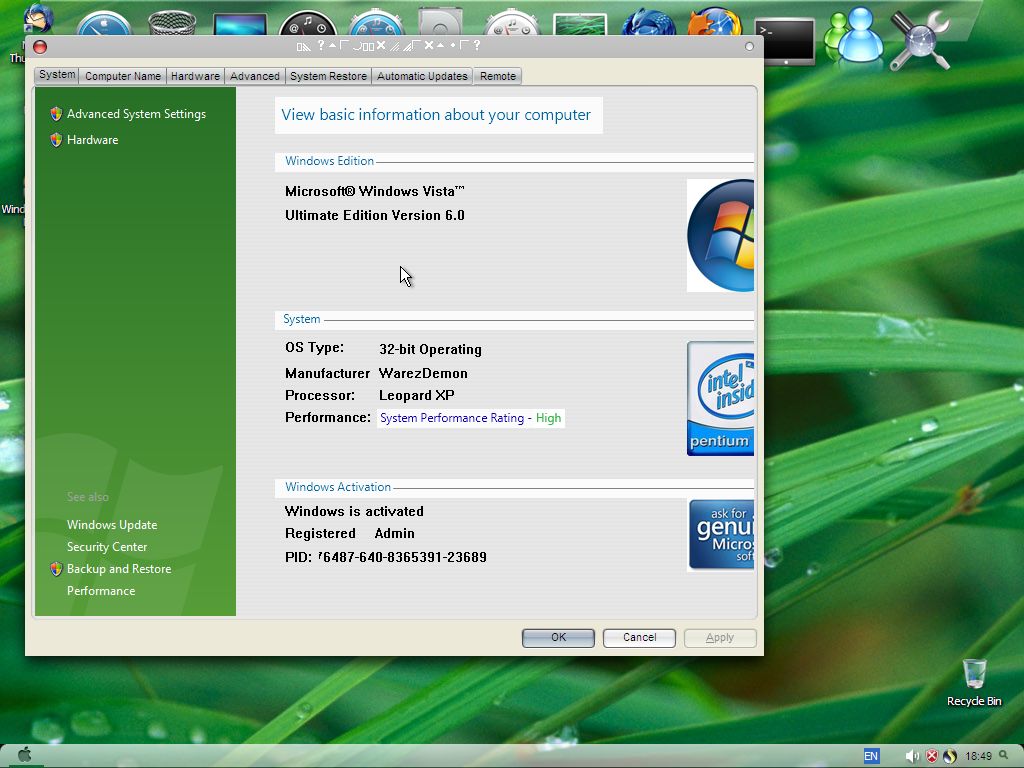1024x768 pixels.
Task: Click the volume speaker tray icon
Action: [x=912, y=756]
